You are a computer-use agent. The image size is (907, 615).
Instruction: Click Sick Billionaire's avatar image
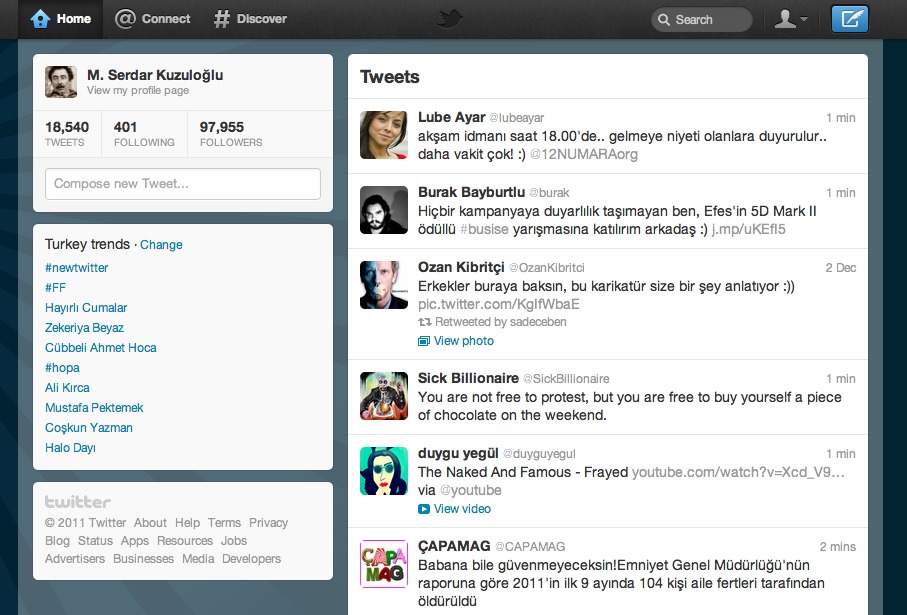click(384, 396)
